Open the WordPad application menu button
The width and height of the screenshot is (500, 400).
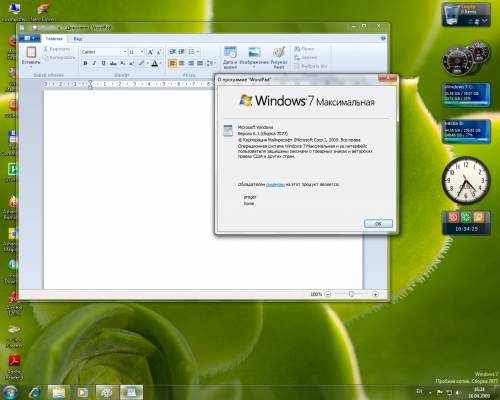tap(30, 38)
